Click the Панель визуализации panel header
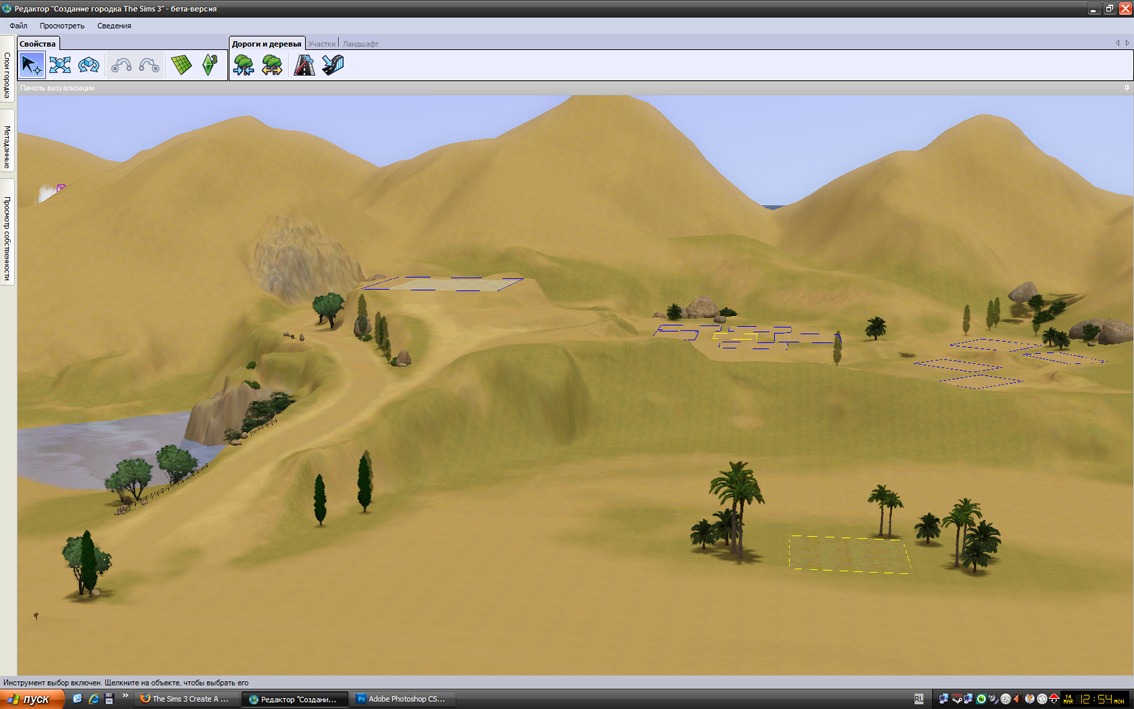The image size is (1134, 709). (x=575, y=88)
